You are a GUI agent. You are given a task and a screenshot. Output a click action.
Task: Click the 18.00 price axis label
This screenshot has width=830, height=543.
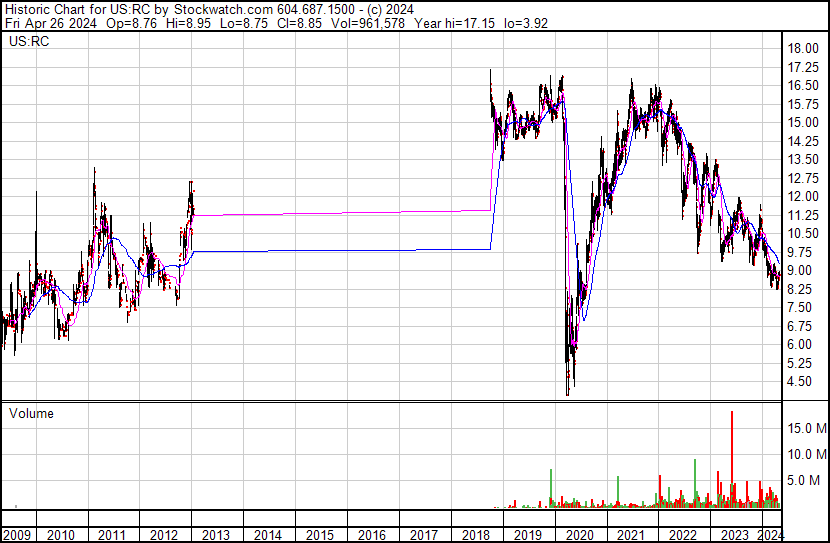[x=803, y=48]
